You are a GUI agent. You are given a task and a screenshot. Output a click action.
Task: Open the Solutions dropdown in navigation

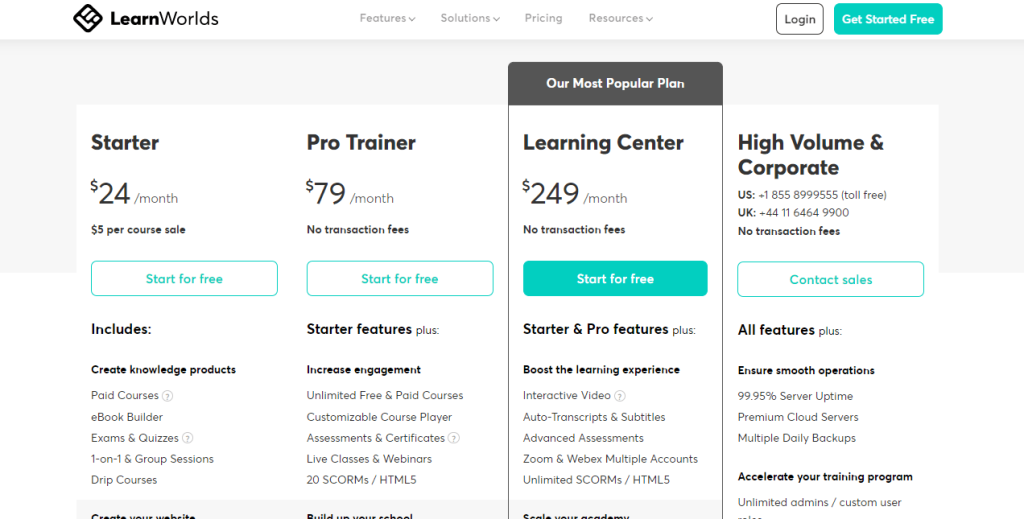(x=470, y=18)
